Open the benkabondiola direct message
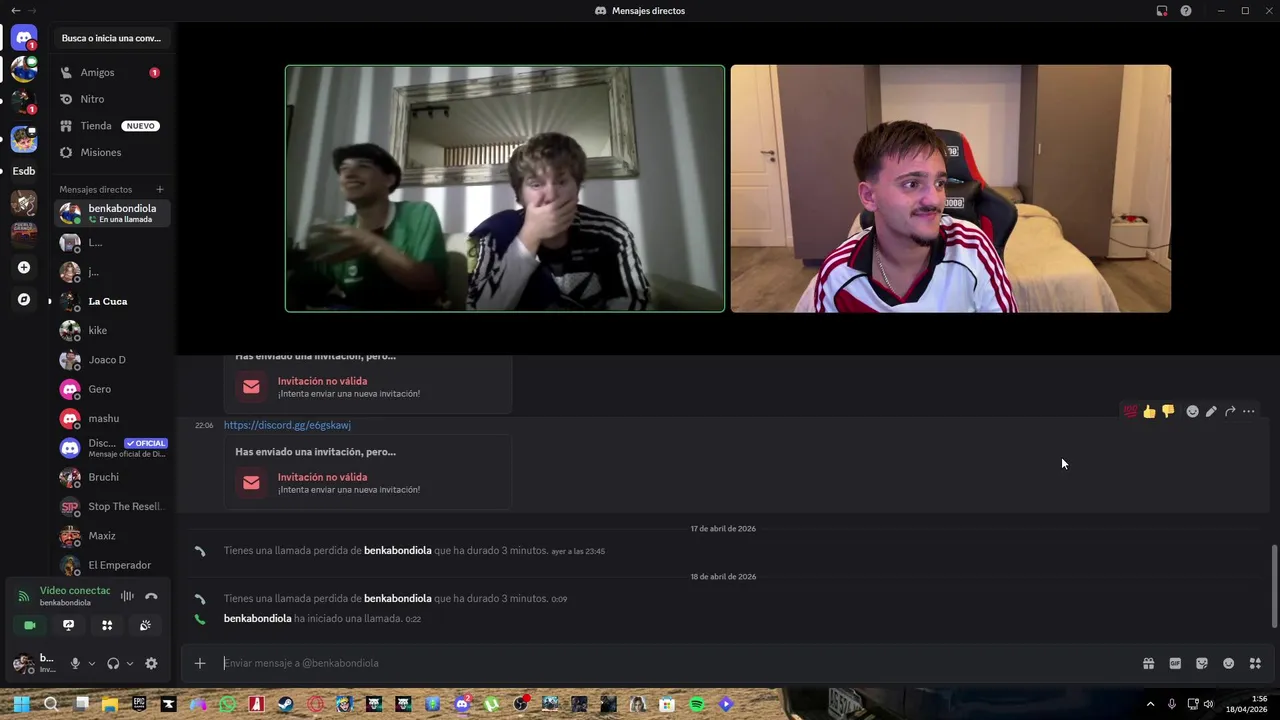This screenshot has width=1280, height=720. pos(112,213)
